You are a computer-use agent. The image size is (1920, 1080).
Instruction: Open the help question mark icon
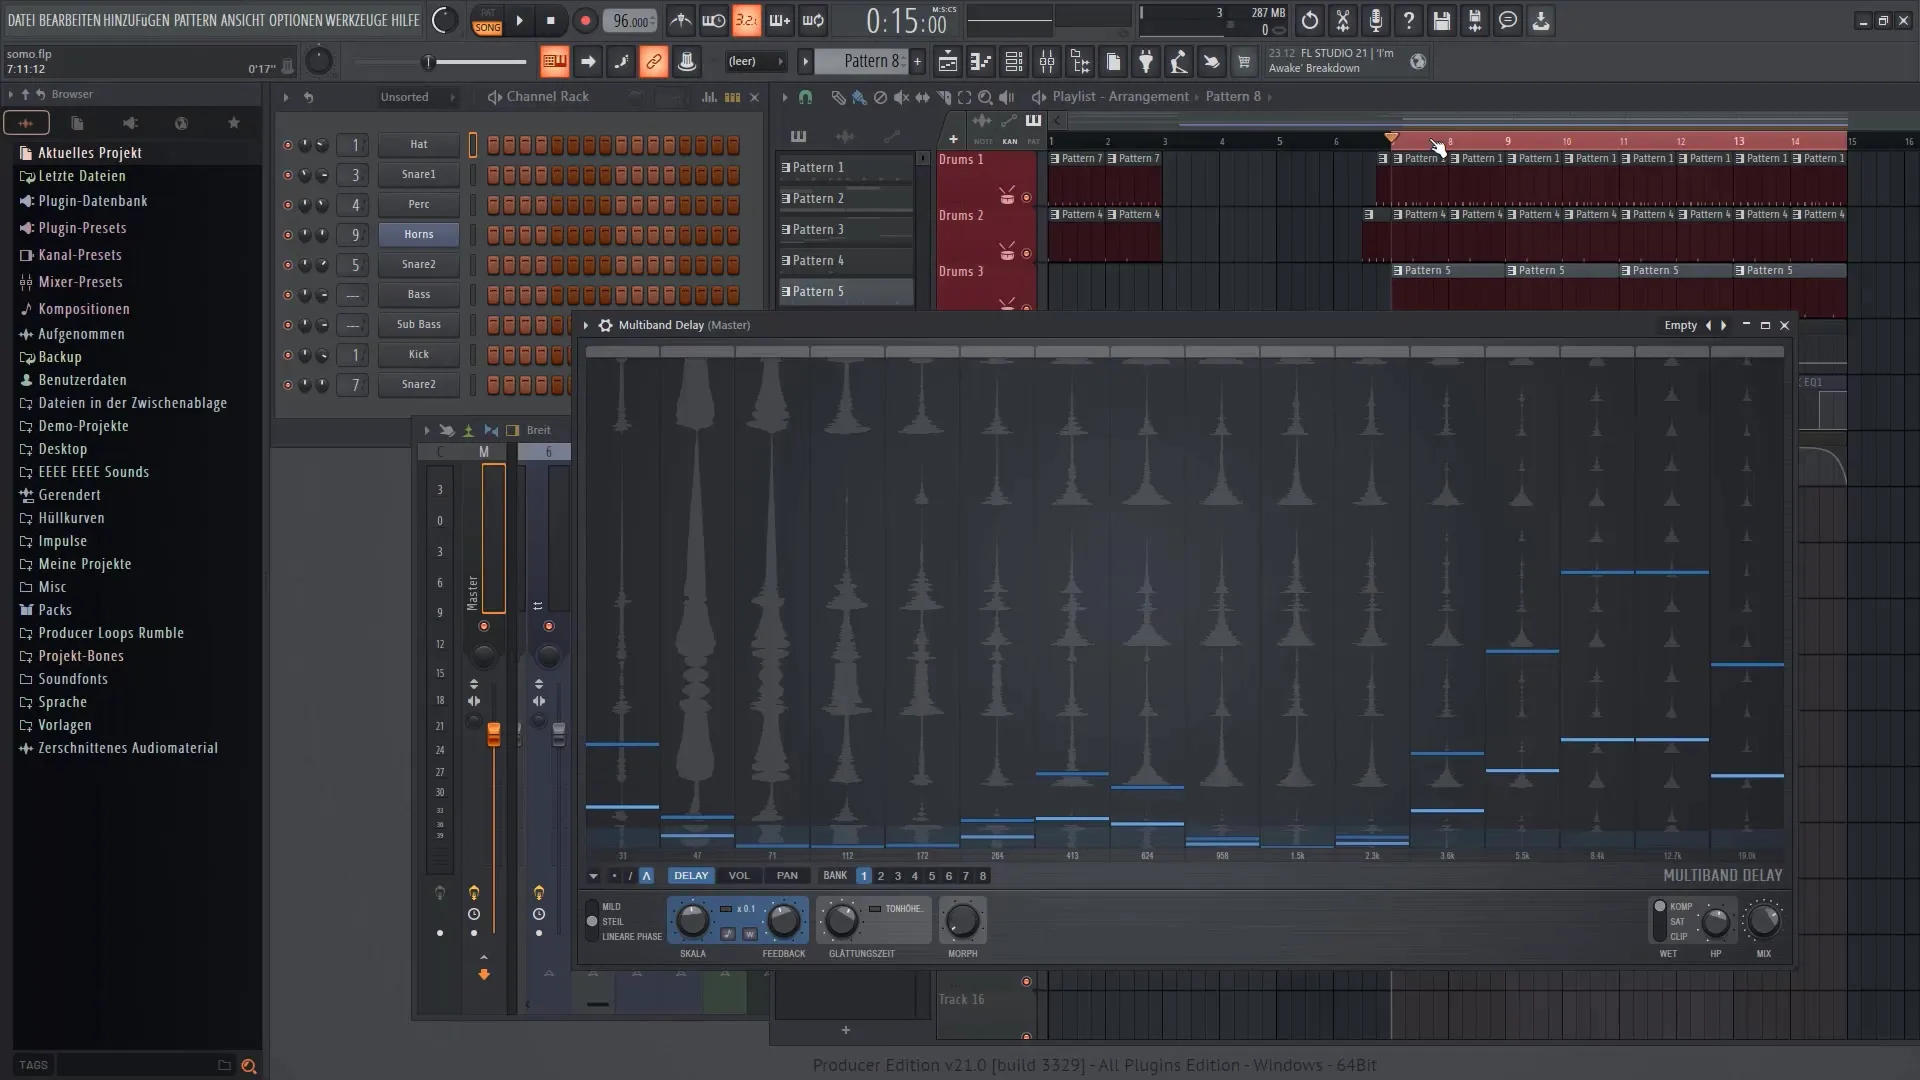click(x=1408, y=20)
